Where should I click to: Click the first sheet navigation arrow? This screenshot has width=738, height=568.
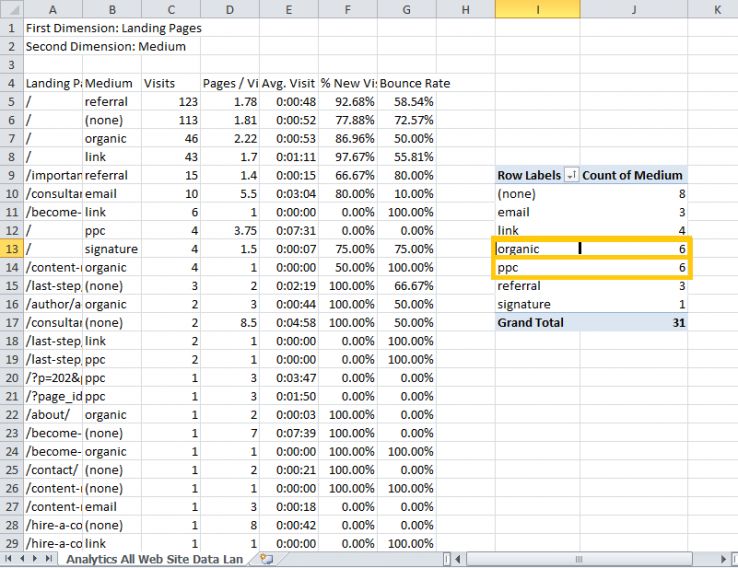point(8,559)
